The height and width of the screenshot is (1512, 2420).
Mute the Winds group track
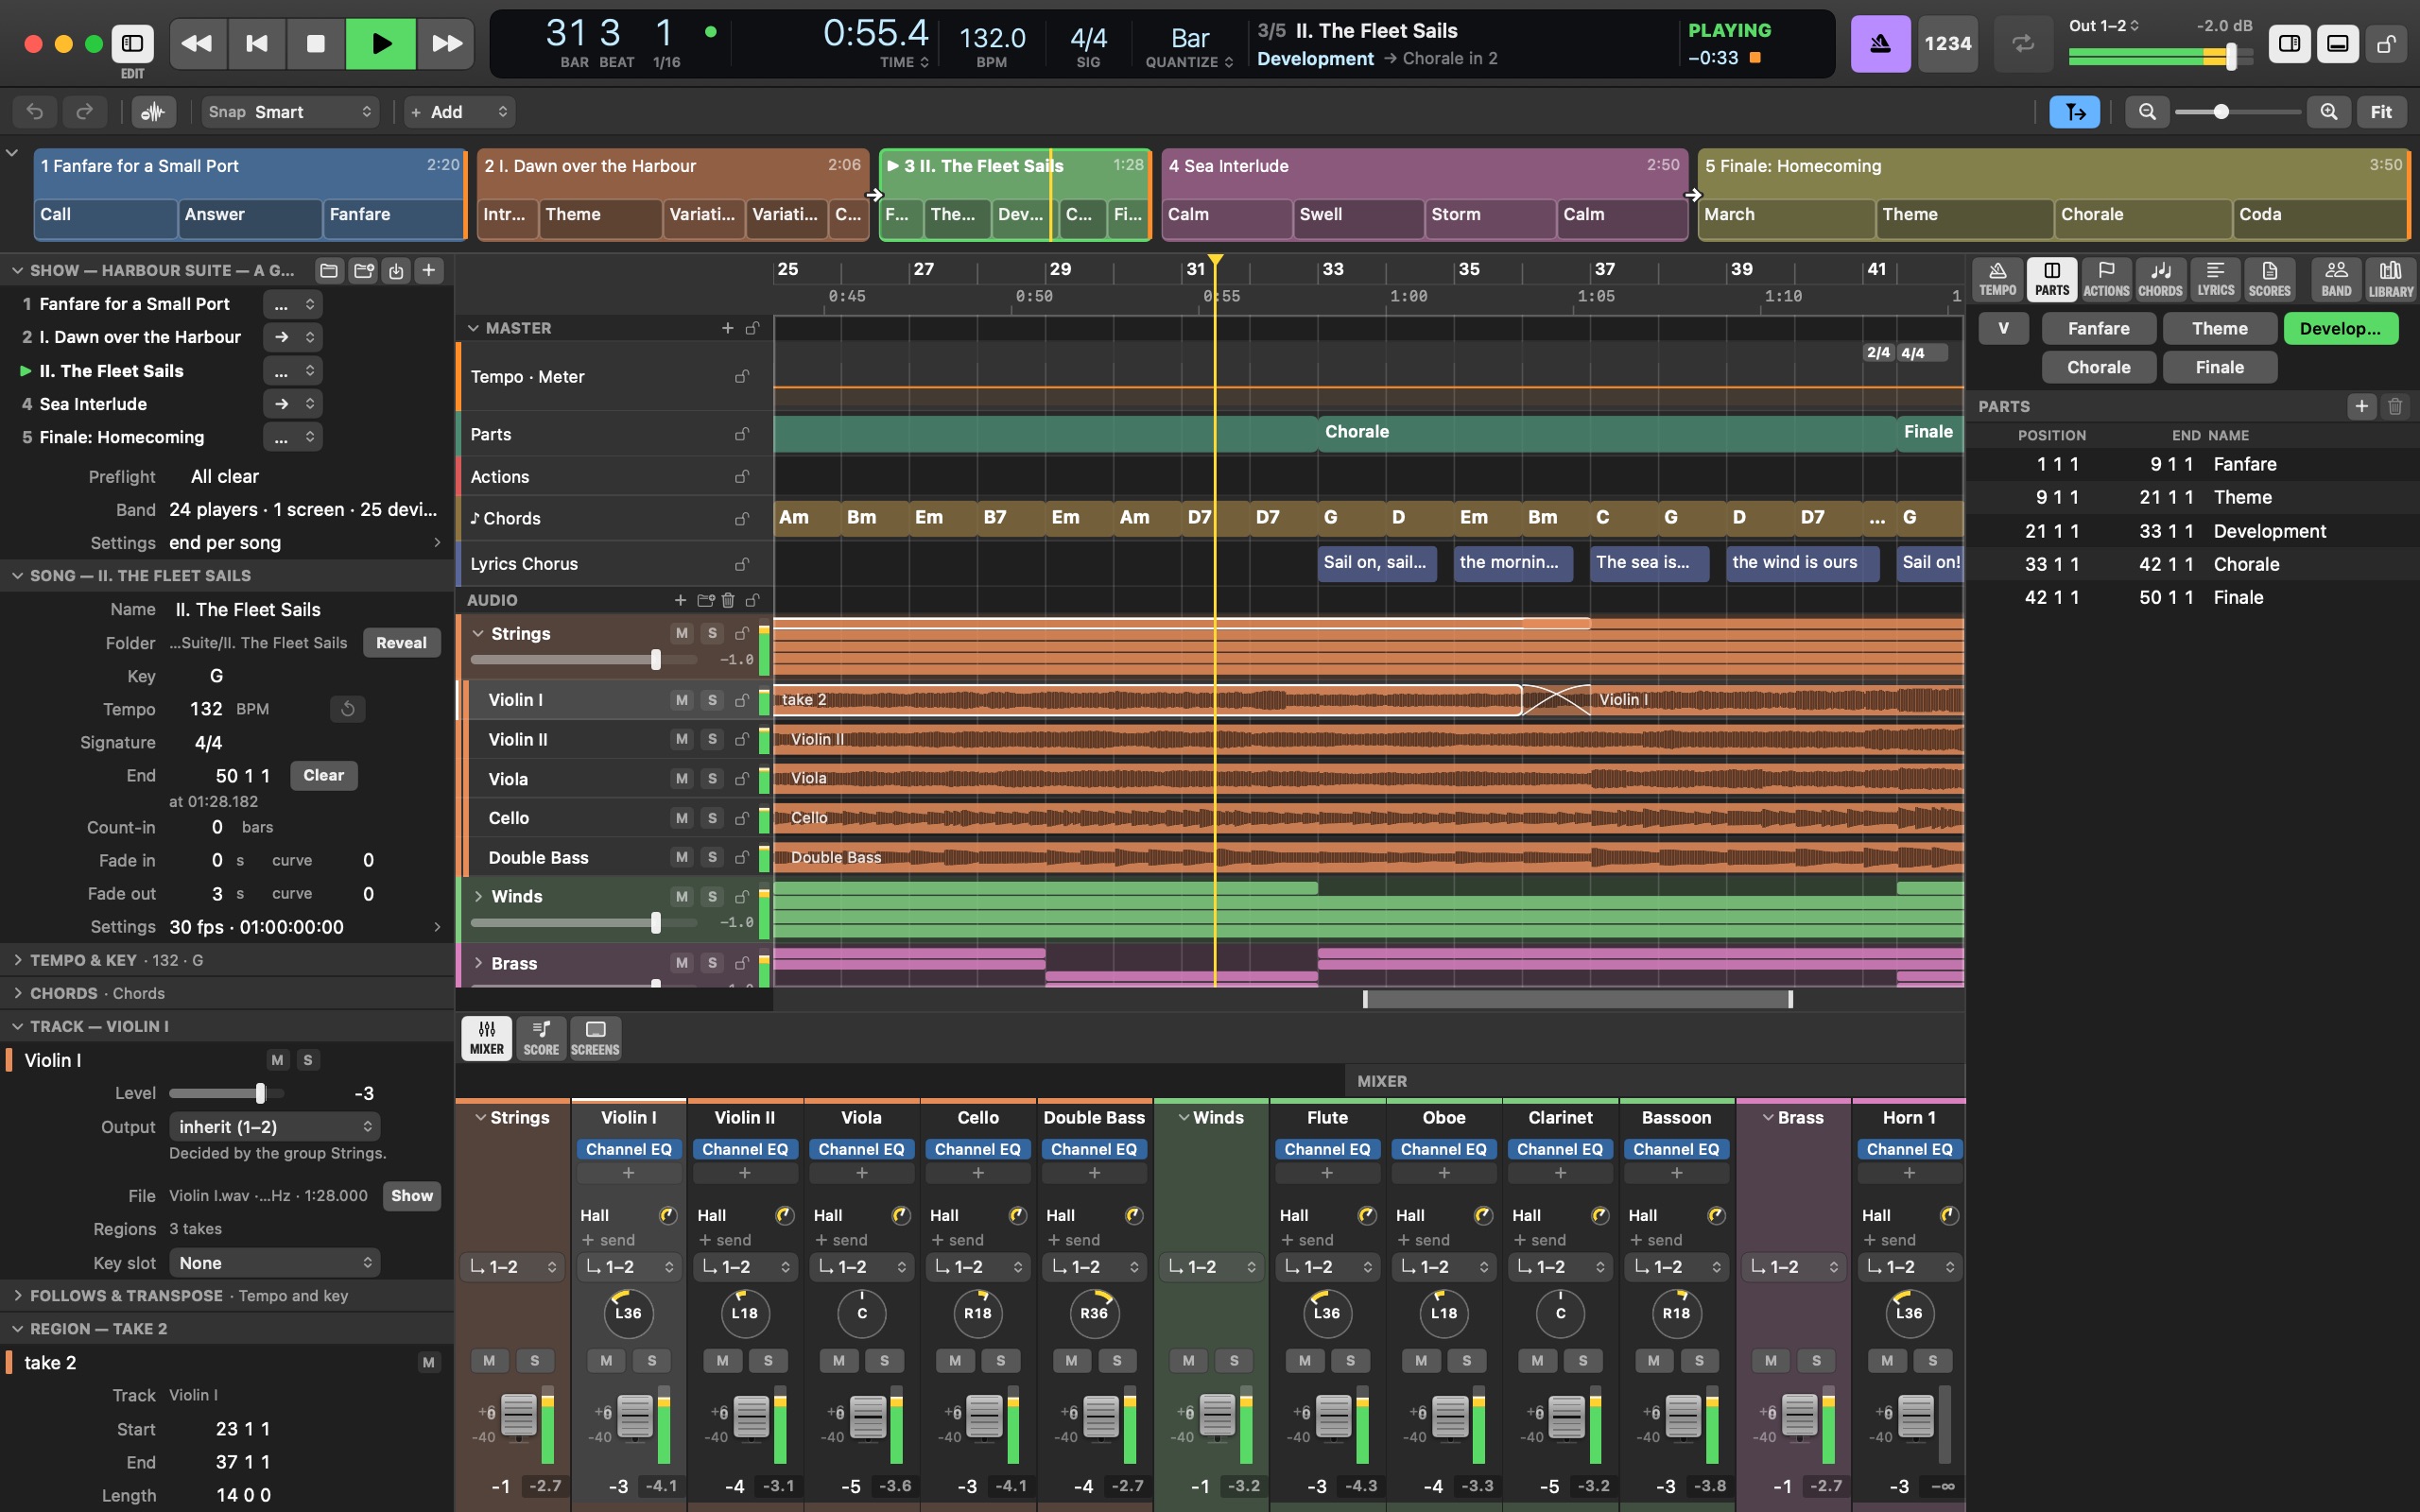coord(682,896)
